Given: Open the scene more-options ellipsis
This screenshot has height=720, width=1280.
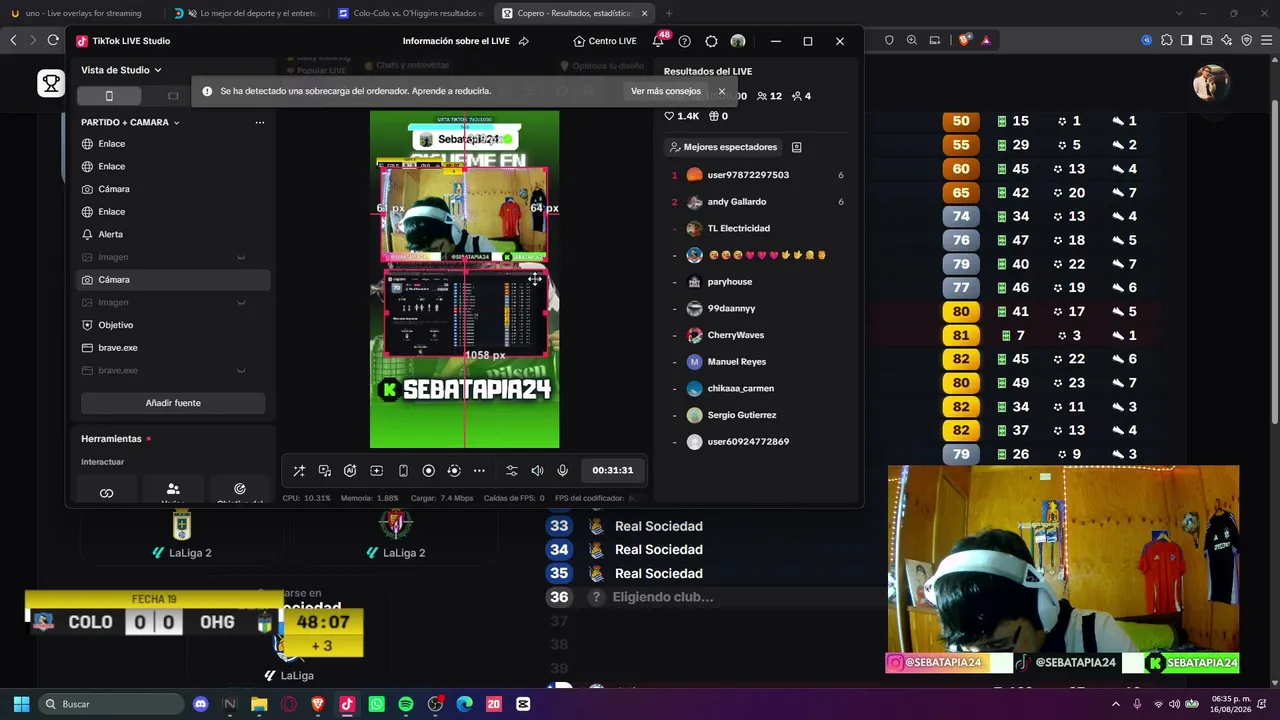Looking at the screenshot, I should click(260, 122).
